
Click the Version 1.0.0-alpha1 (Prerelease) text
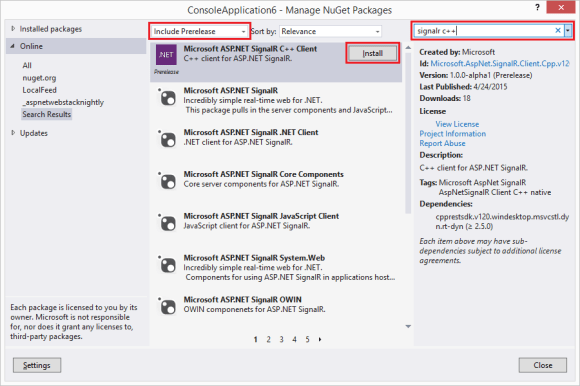476,75
